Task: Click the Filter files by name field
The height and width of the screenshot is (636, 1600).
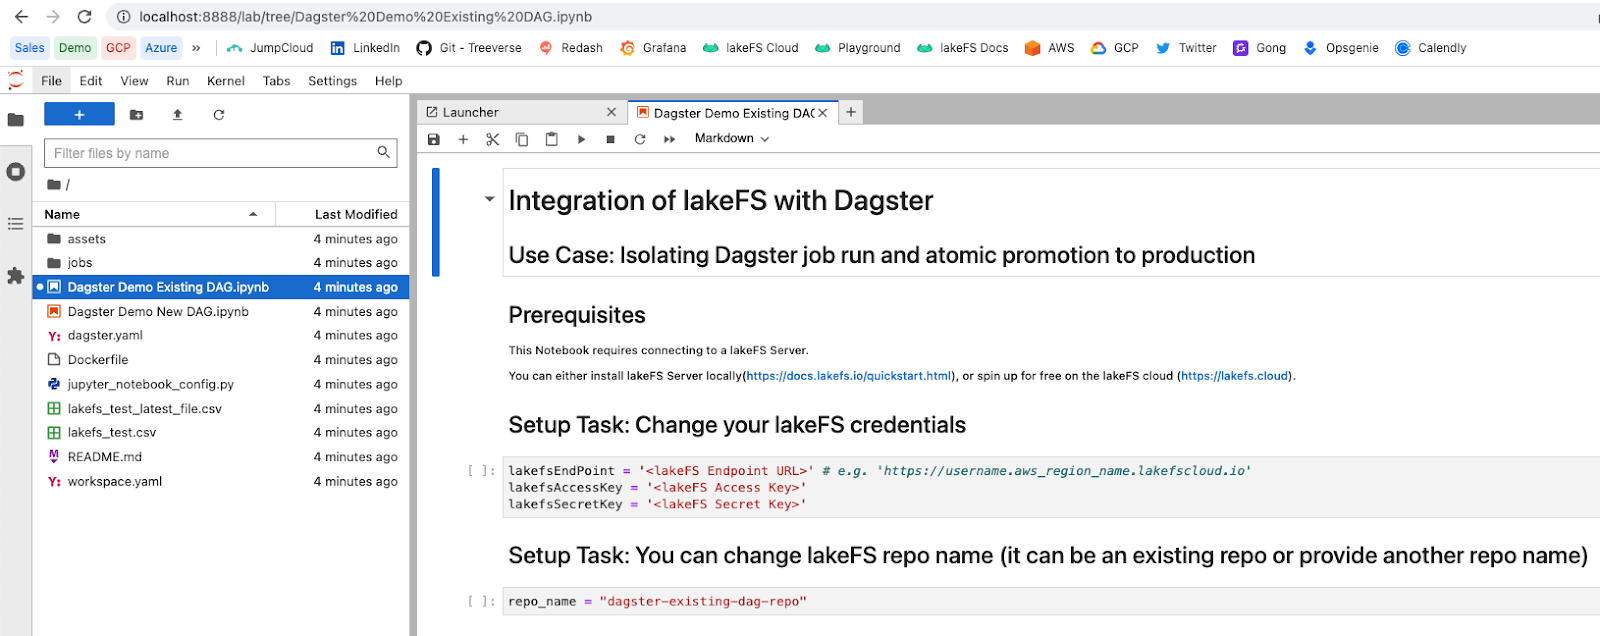Action: [x=220, y=153]
